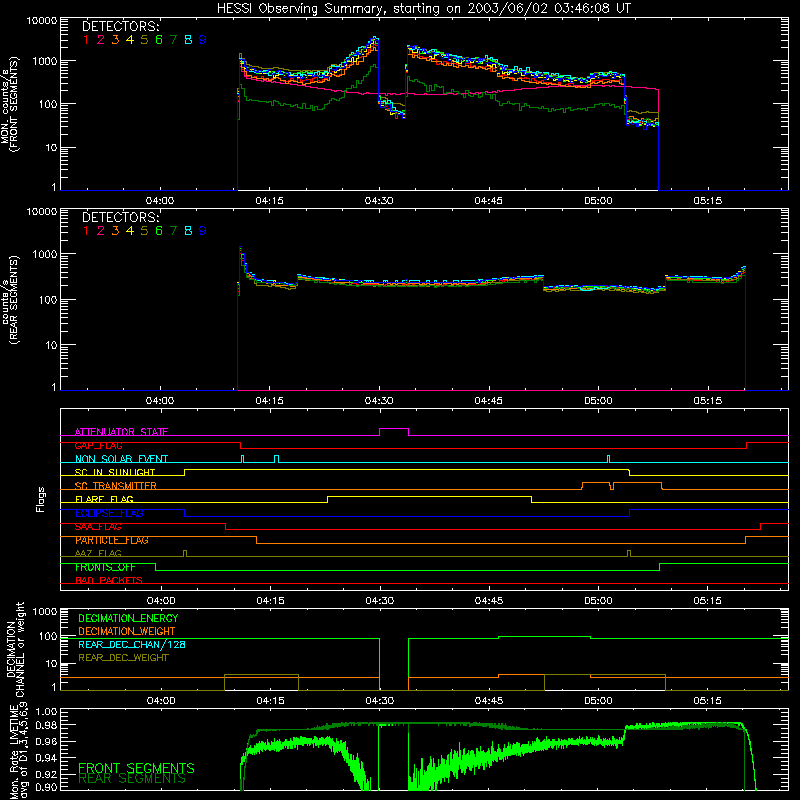Click detector 2 legend number in rear plot
800x800 pixels.
point(101,231)
